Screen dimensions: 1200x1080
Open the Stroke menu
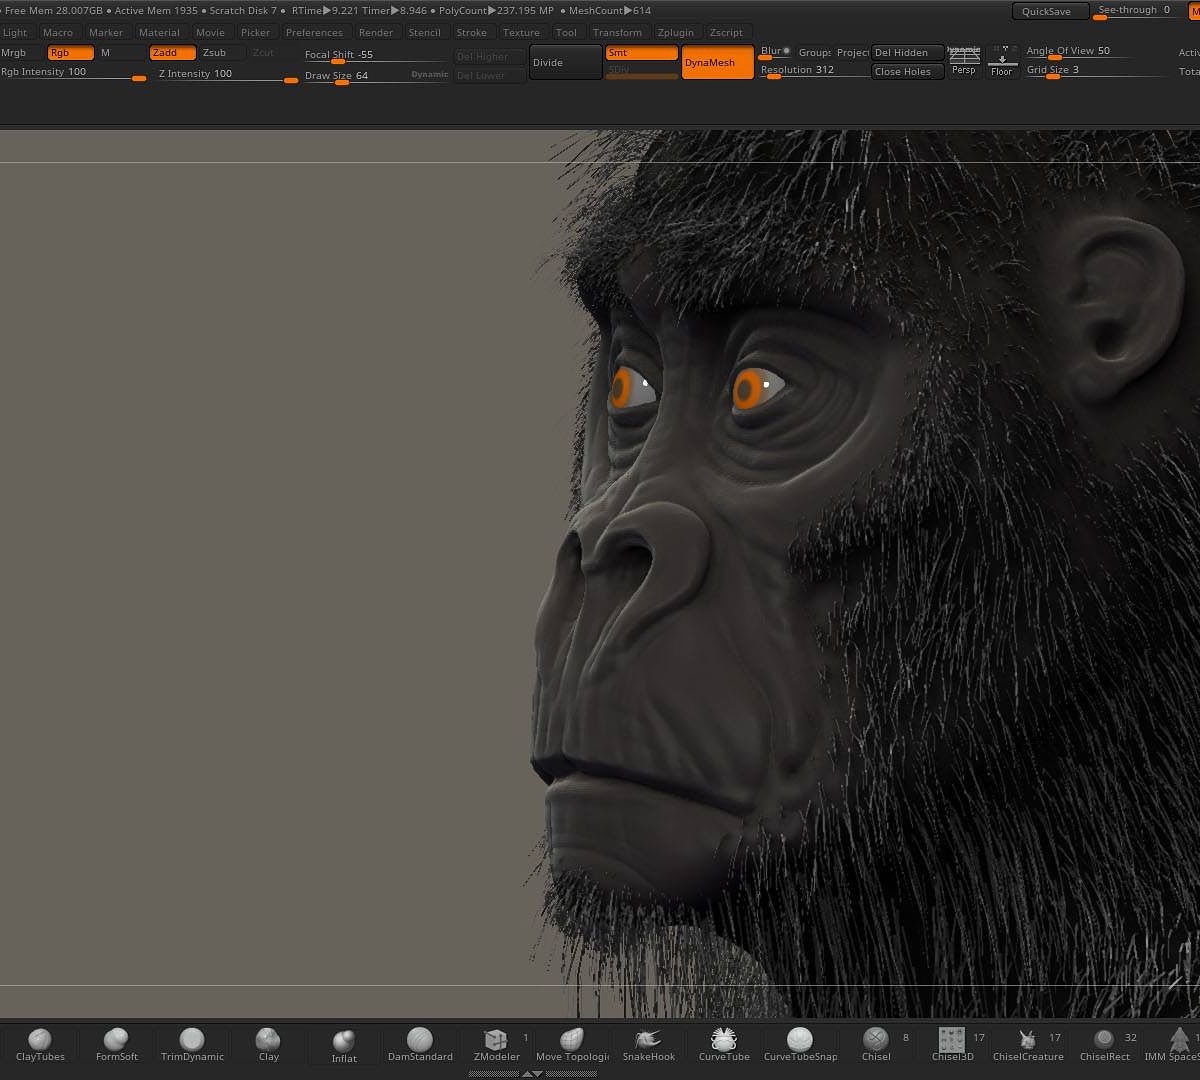tap(472, 33)
